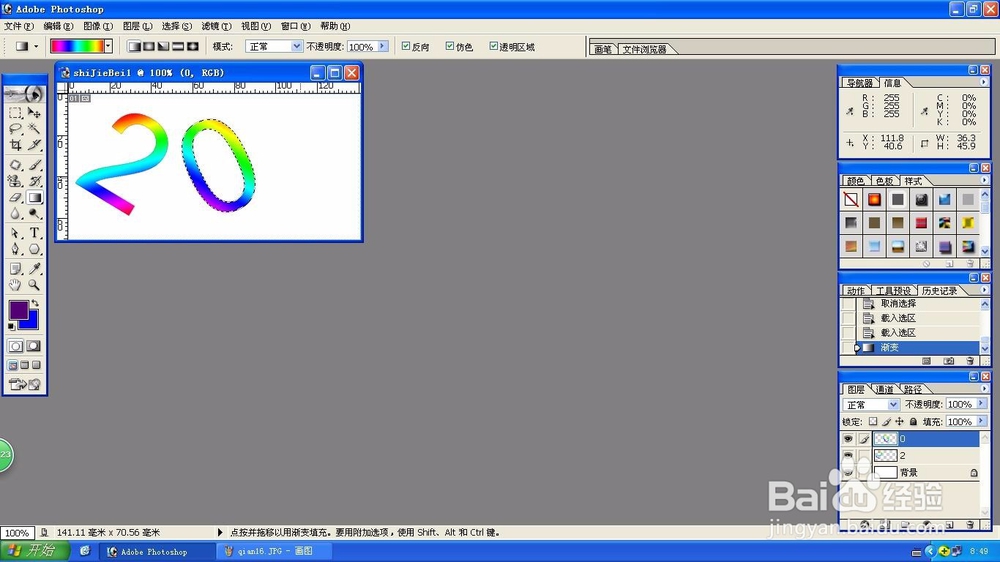Delete the current history state with trash icon
The image size is (1000, 562).
[970, 361]
